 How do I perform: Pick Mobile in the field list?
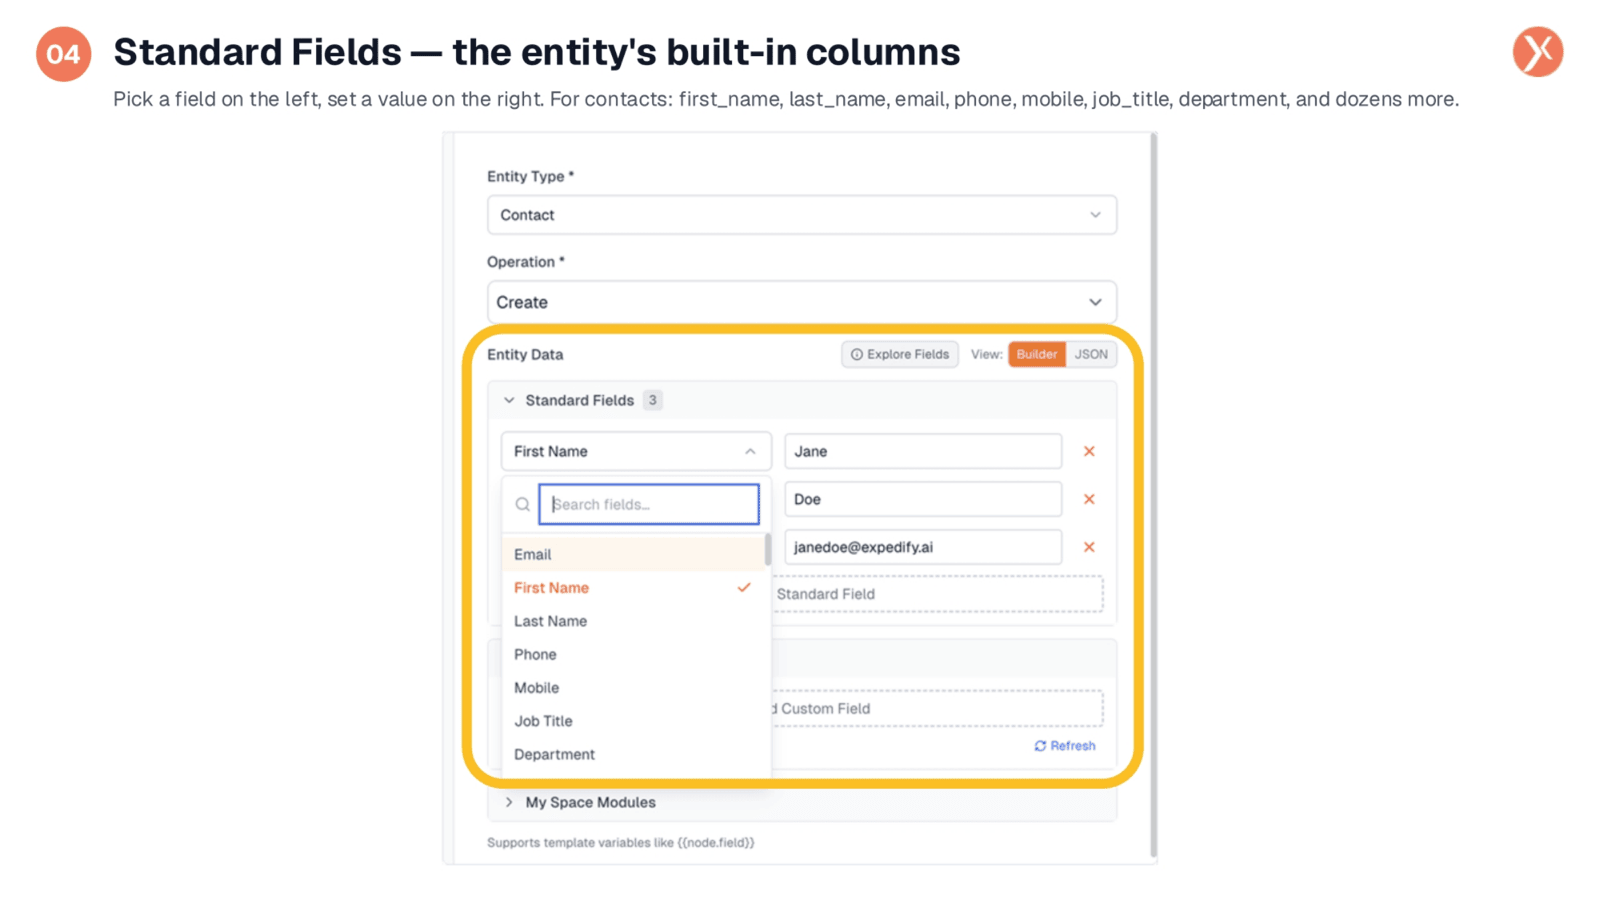point(634,688)
